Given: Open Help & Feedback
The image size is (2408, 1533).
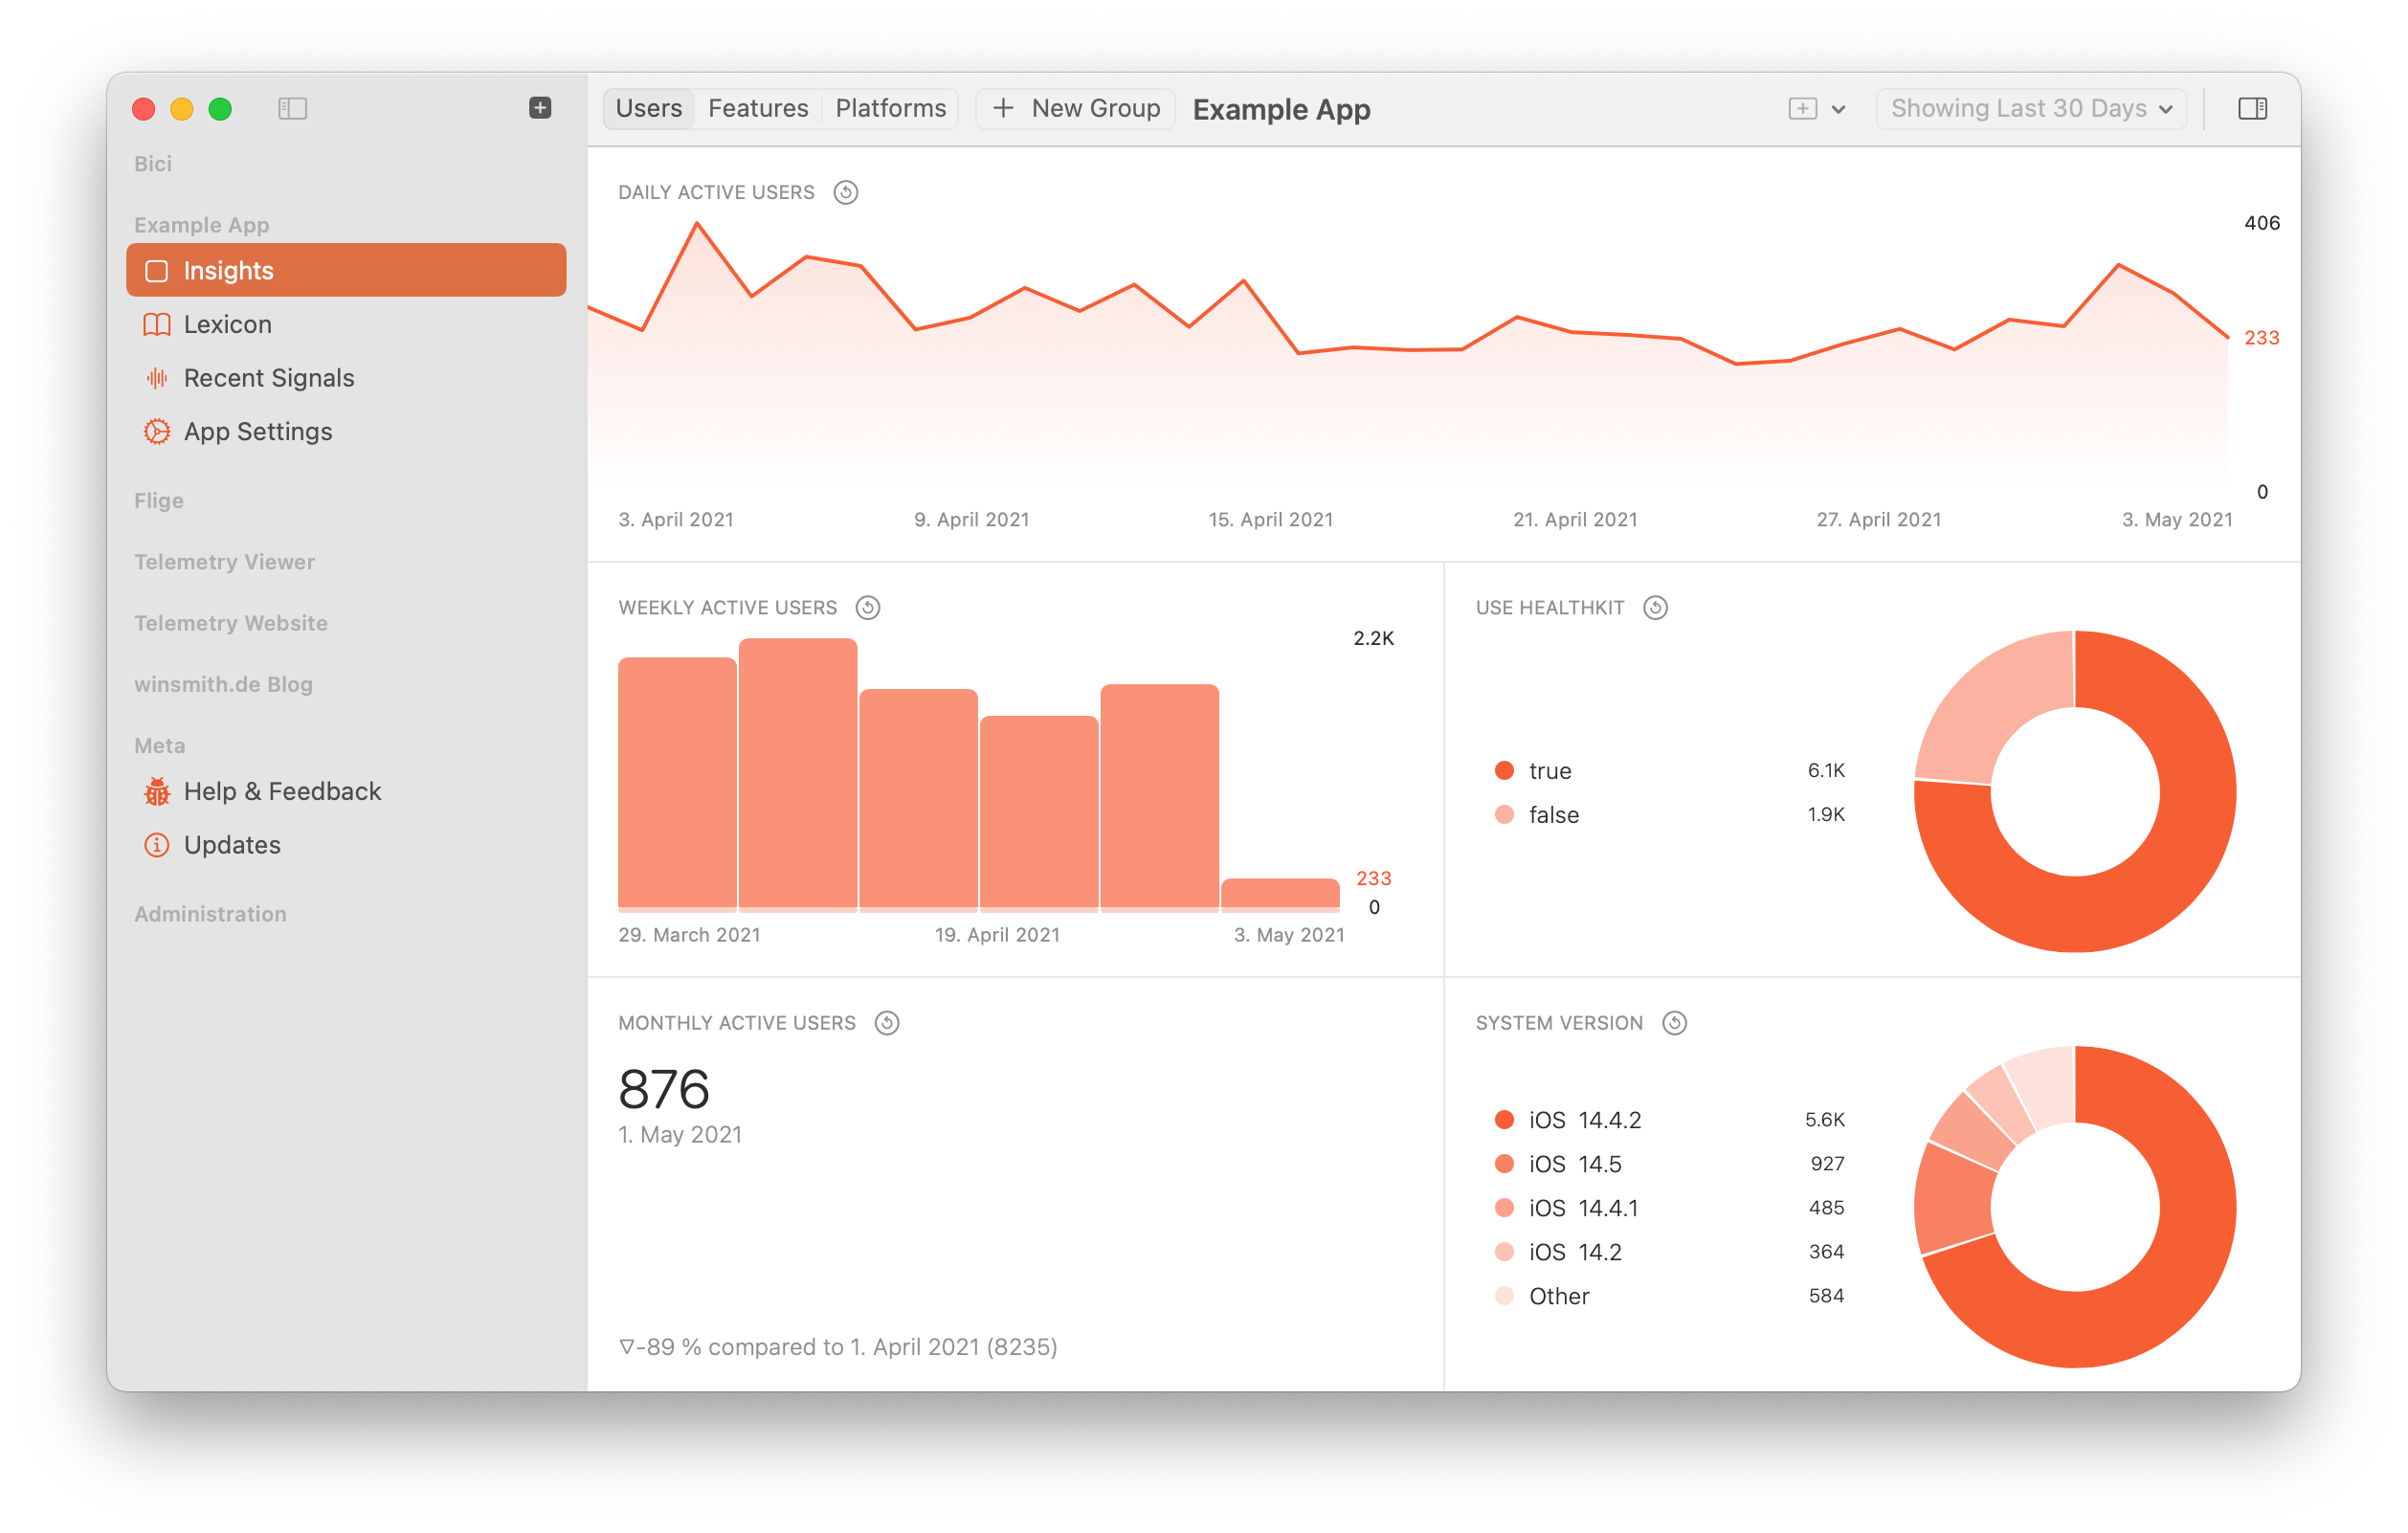Looking at the screenshot, I should coord(346,792).
